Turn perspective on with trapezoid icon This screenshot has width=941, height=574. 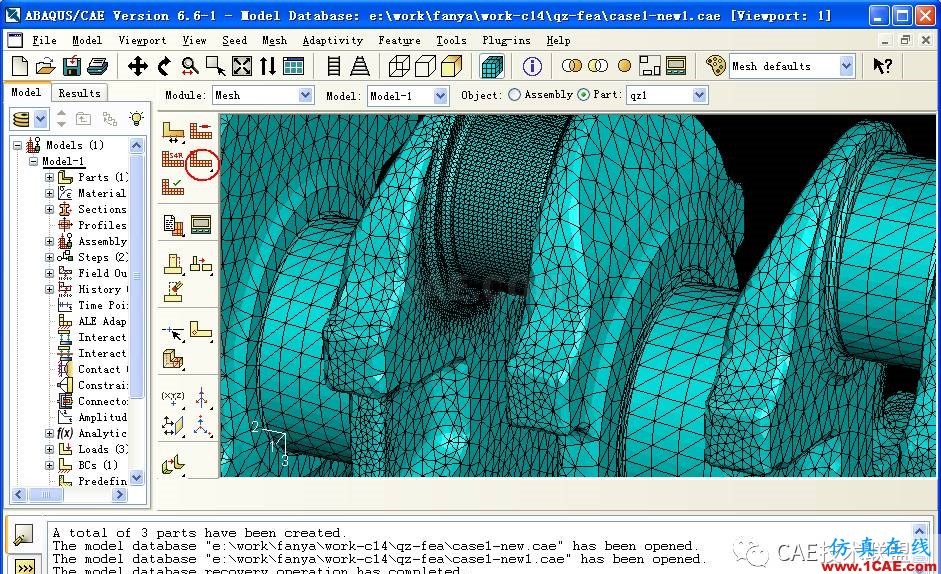(x=360, y=66)
